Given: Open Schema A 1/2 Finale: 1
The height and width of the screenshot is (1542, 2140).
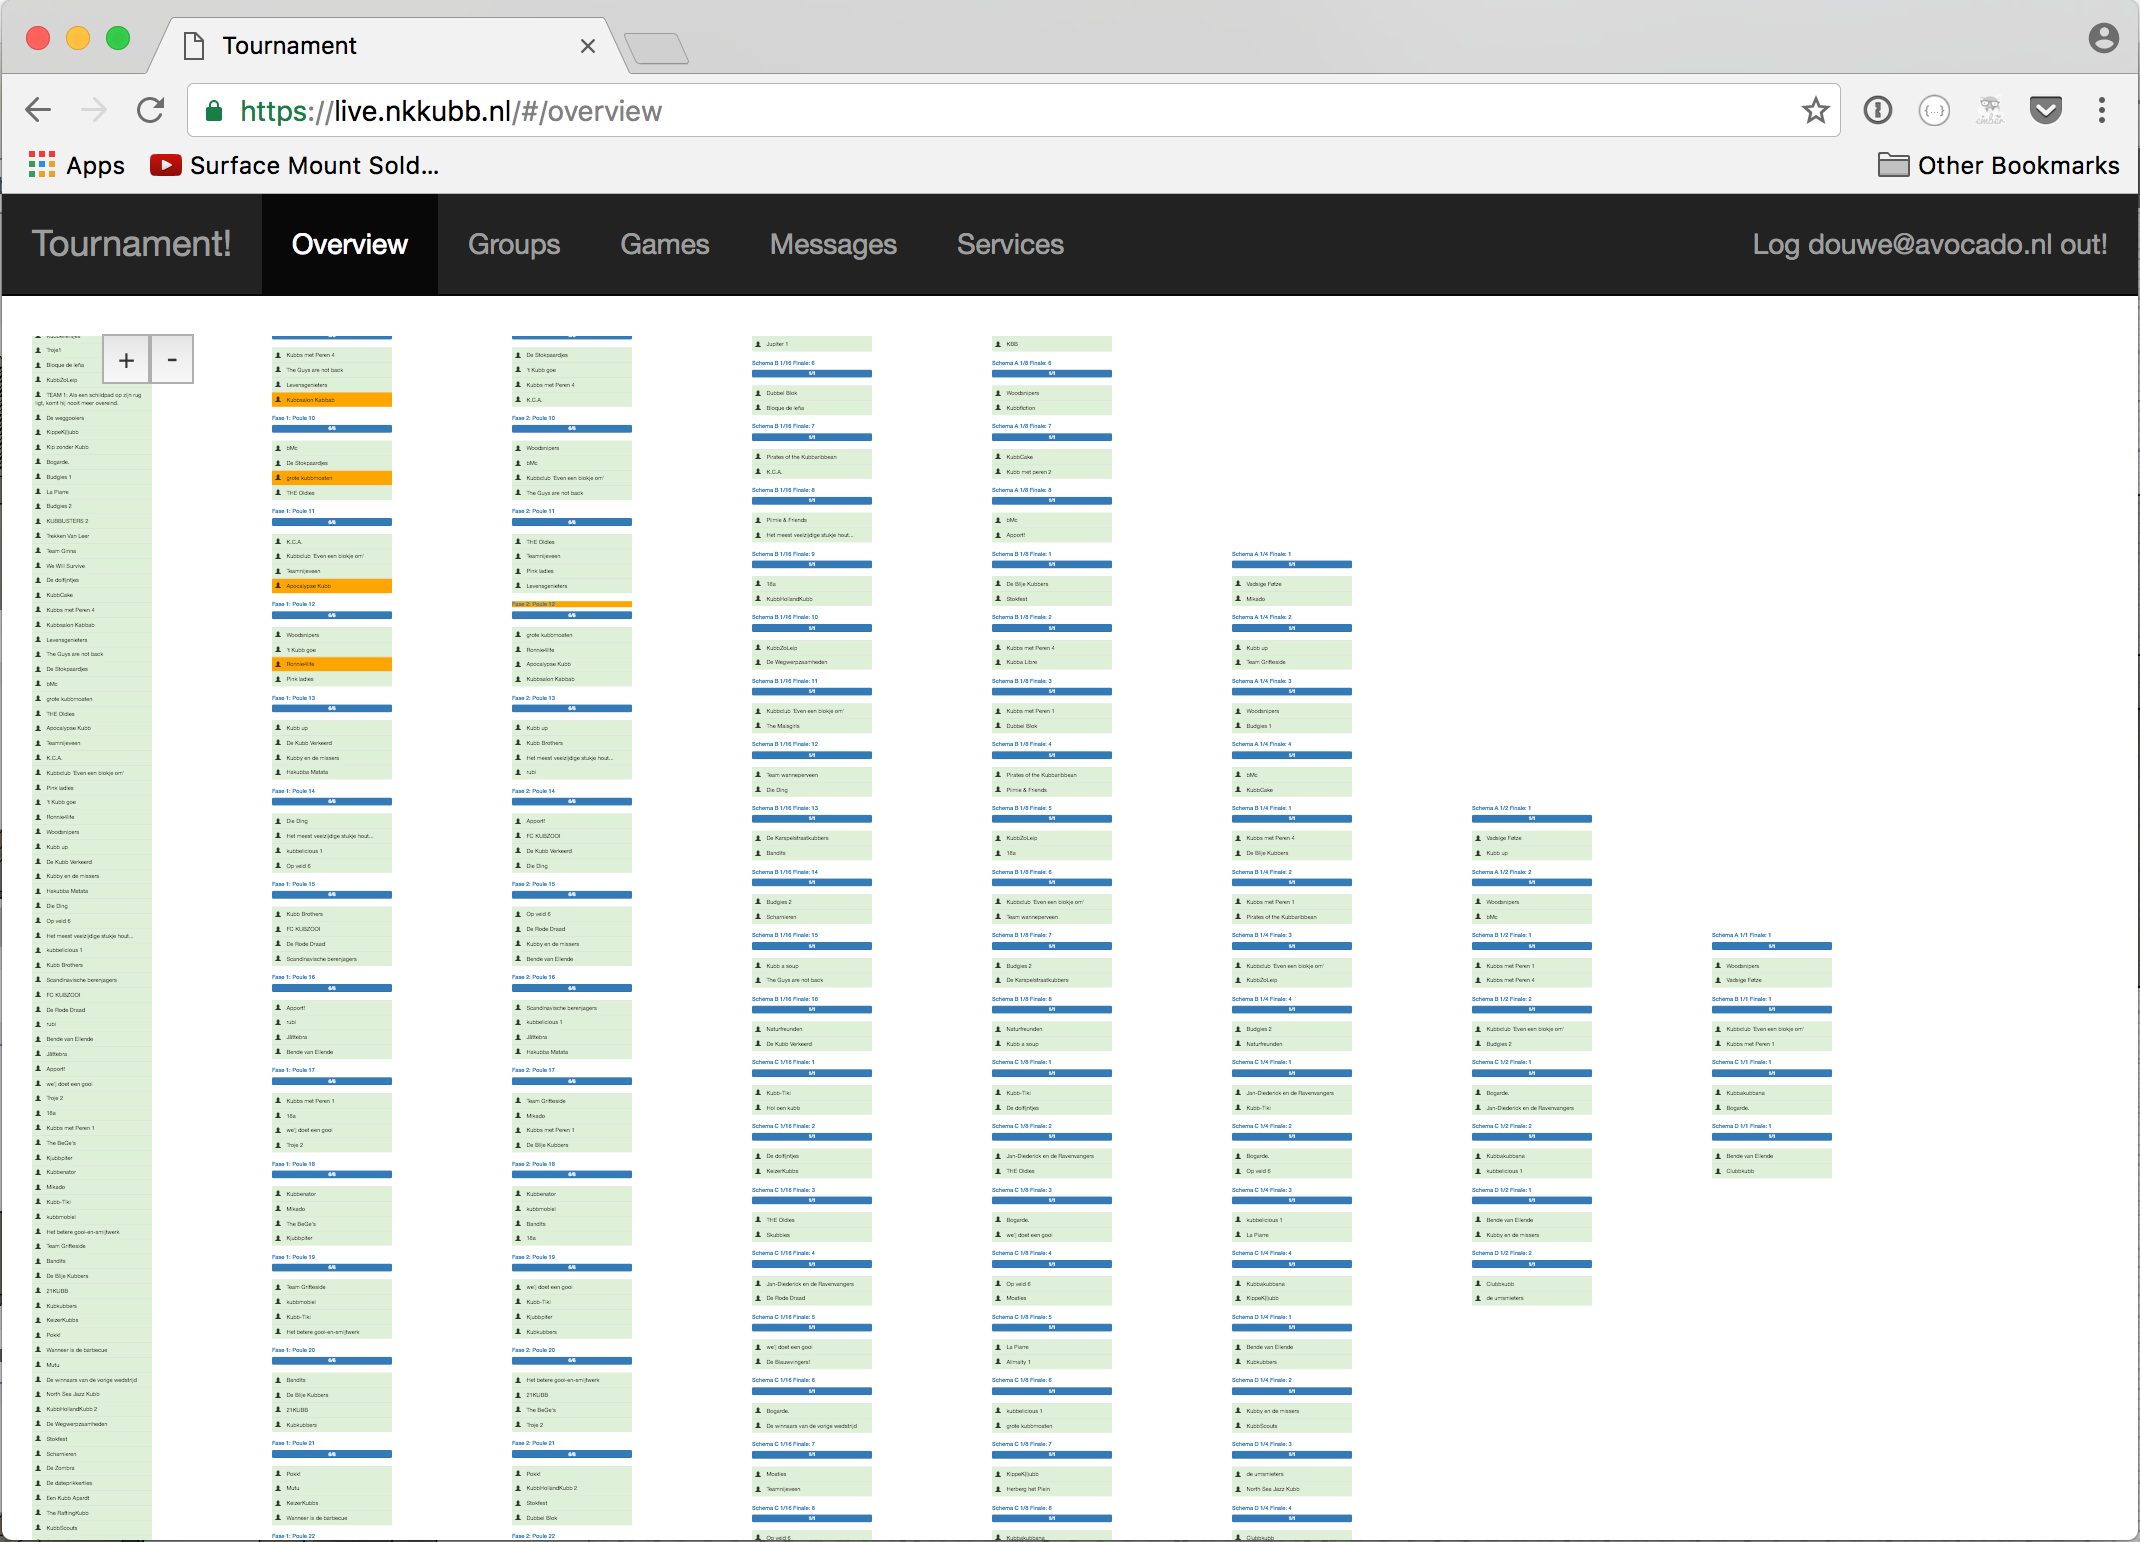Looking at the screenshot, I should pos(1501,808).
